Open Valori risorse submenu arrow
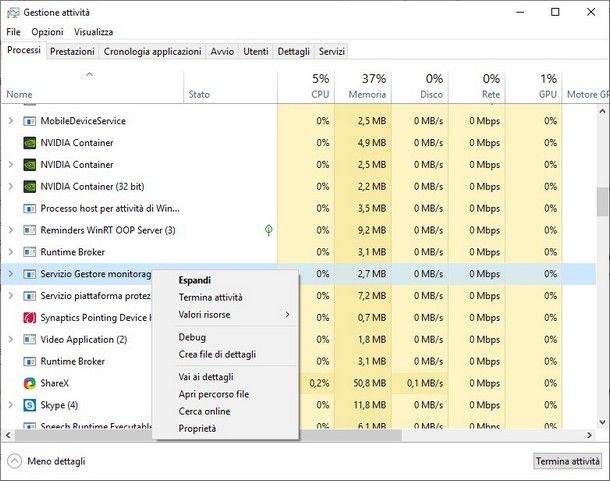Image resolution: width=610 pixels, height=481 pixels. click(x=287, y=314)
